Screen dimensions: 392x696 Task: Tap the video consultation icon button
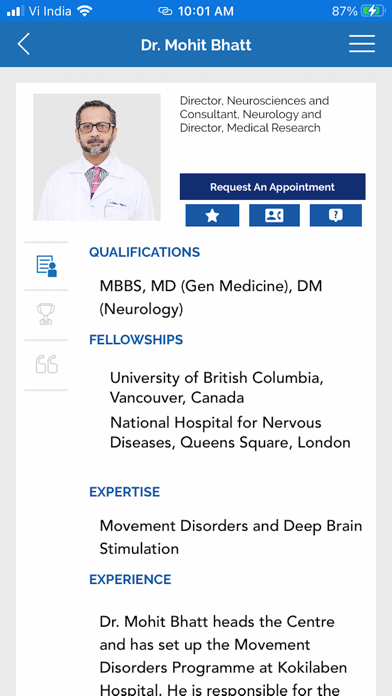tap(274, 216)
